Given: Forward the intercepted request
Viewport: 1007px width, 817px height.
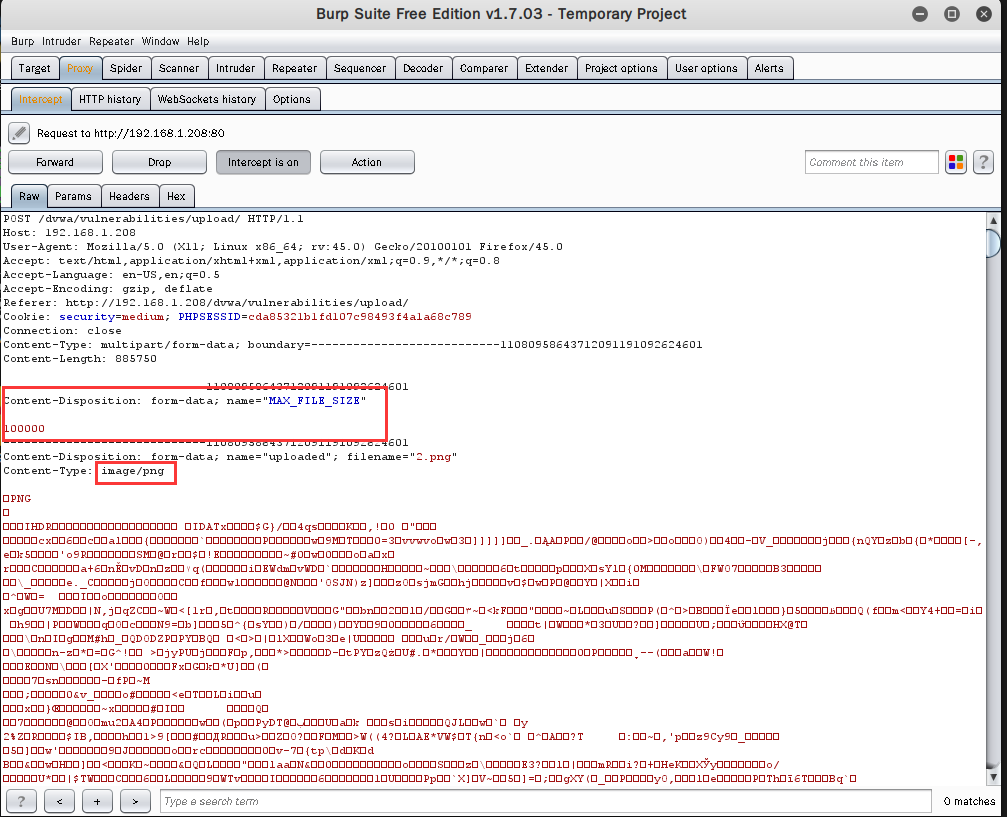Looking at the screenshot, I should pyautogui.click(x=55, y=163).
